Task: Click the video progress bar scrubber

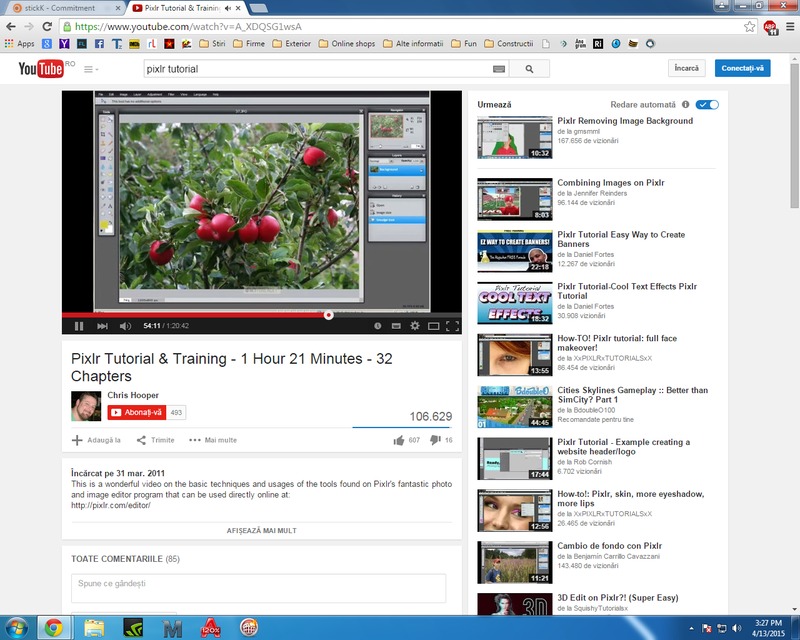Action: [329, 315]
